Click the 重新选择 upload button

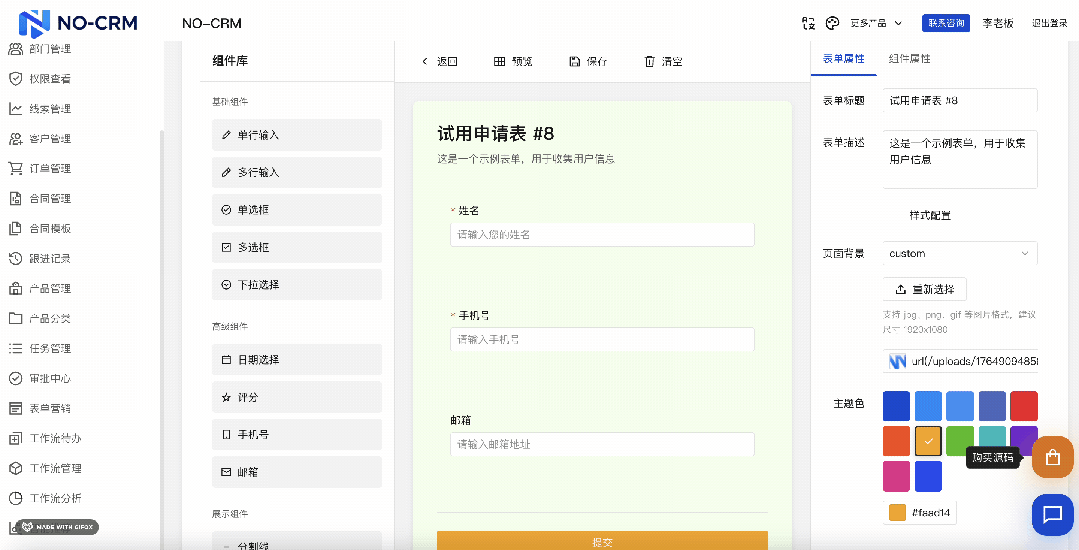pyautogui.click(x=924, y=290)
